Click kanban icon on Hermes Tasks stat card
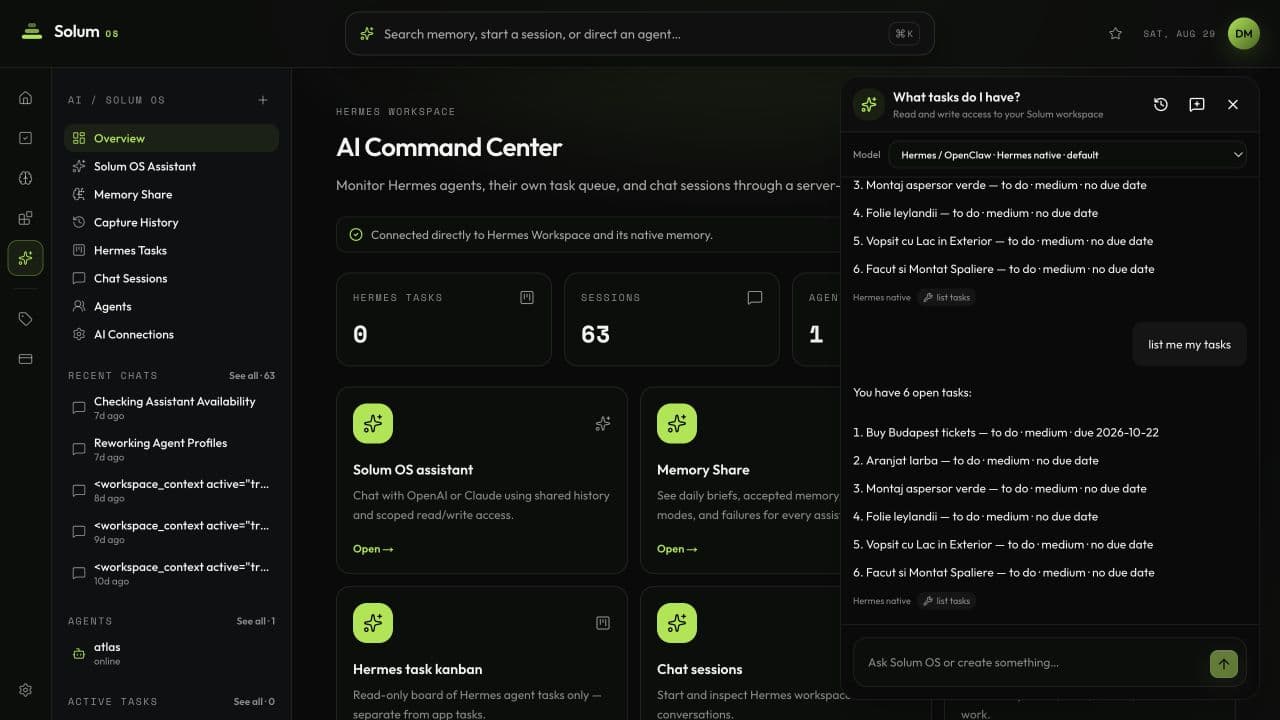This screenshot has width=1280, height=720. [527, 297]
